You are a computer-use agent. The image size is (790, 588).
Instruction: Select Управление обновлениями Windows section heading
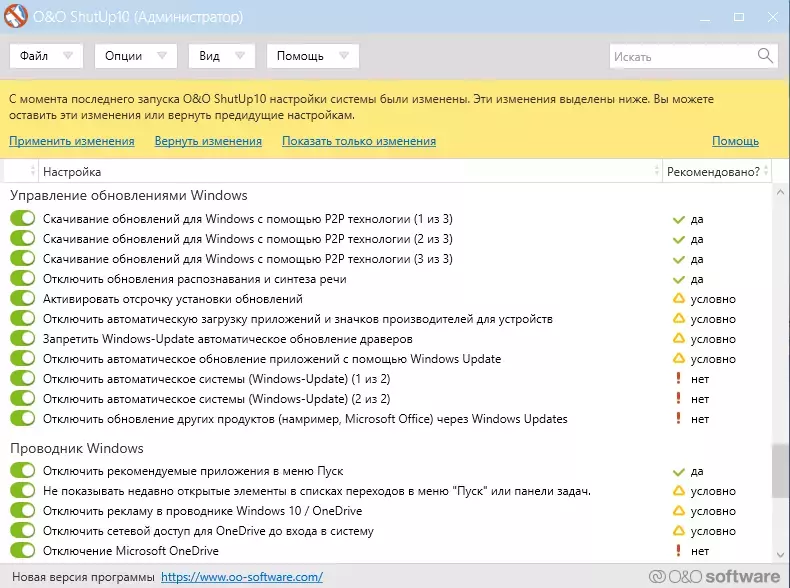click(128, 195)
